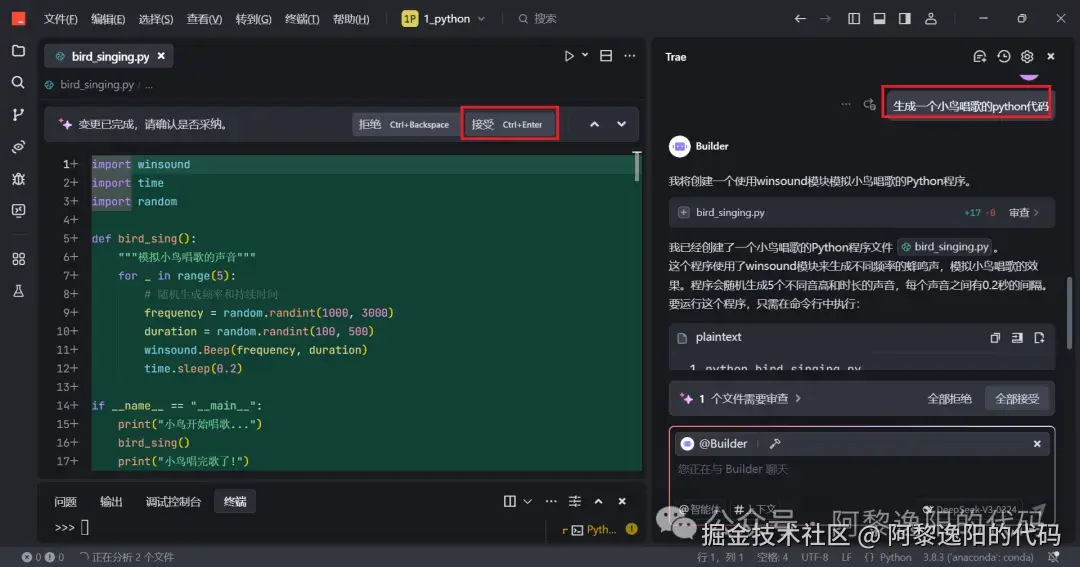Open Source Control branch icon

click(19, 114)
